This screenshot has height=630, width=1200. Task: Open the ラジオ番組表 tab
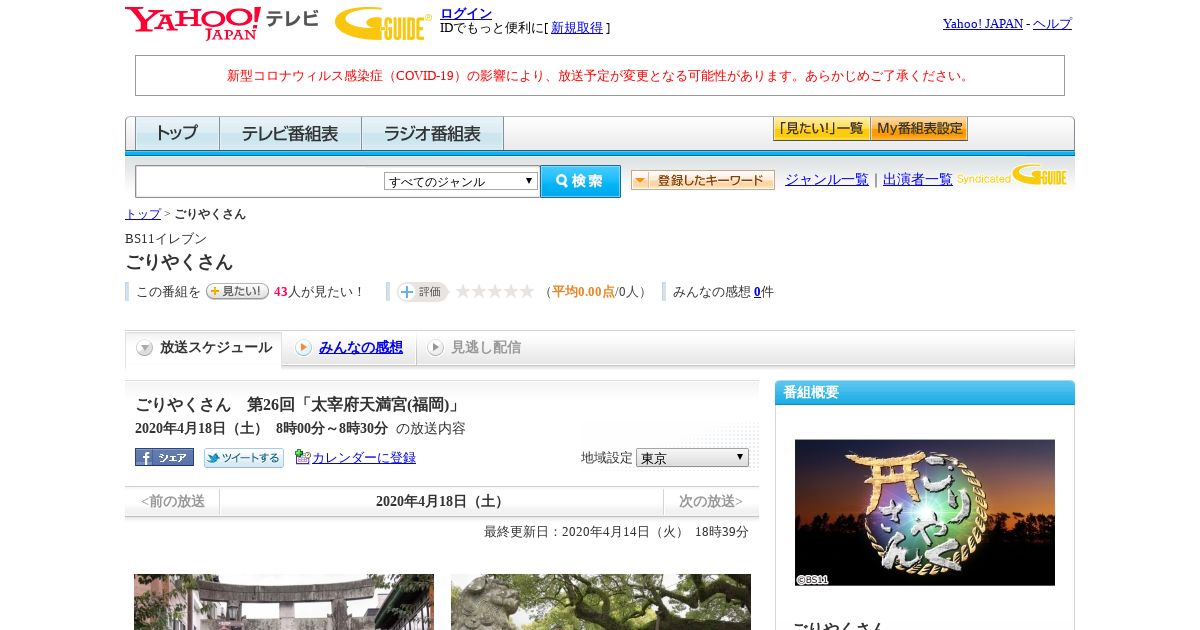(x=432, y=133)
